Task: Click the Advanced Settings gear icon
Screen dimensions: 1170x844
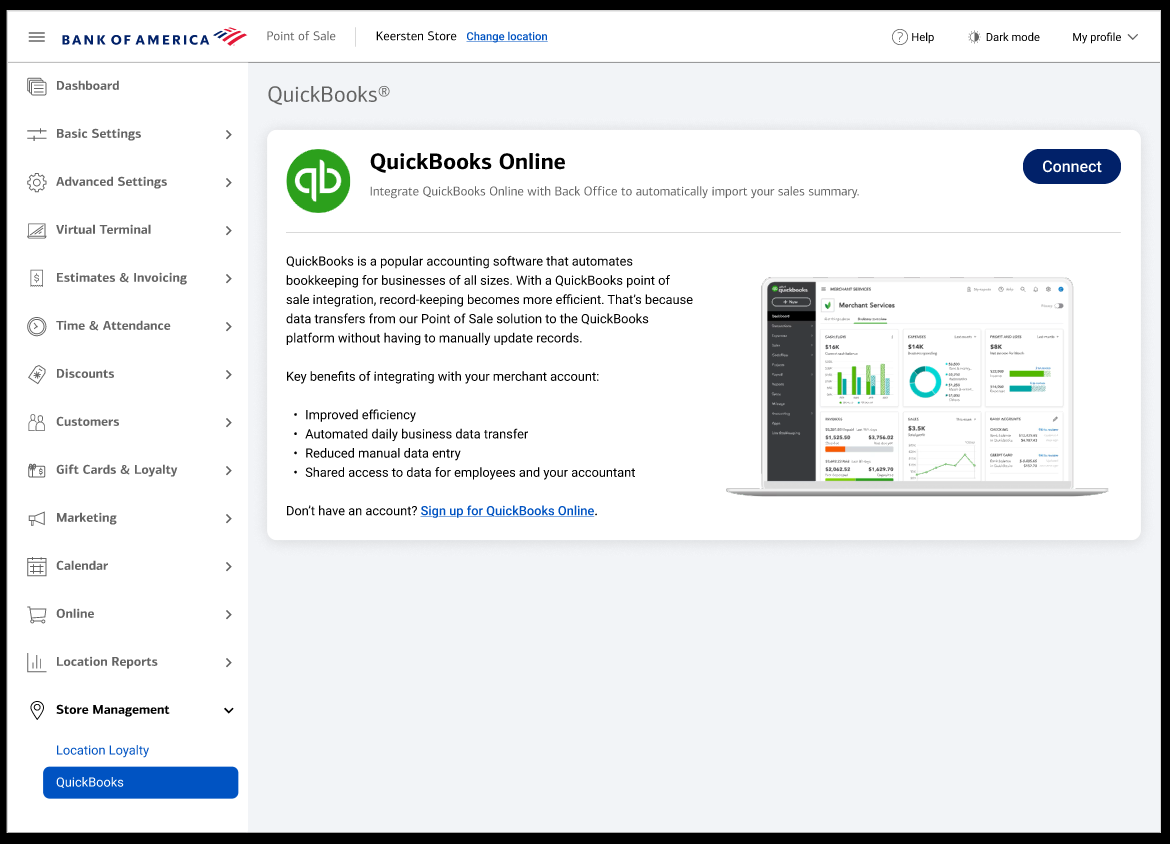Action: [37, 182]
